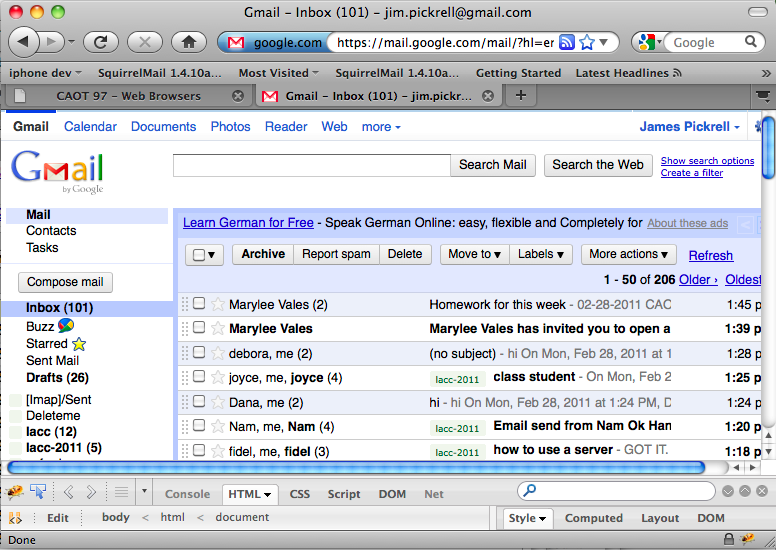Screen dimensions: 776x550
Task: Check the Dana, me (2) checkbox
Action: point(199,401)
